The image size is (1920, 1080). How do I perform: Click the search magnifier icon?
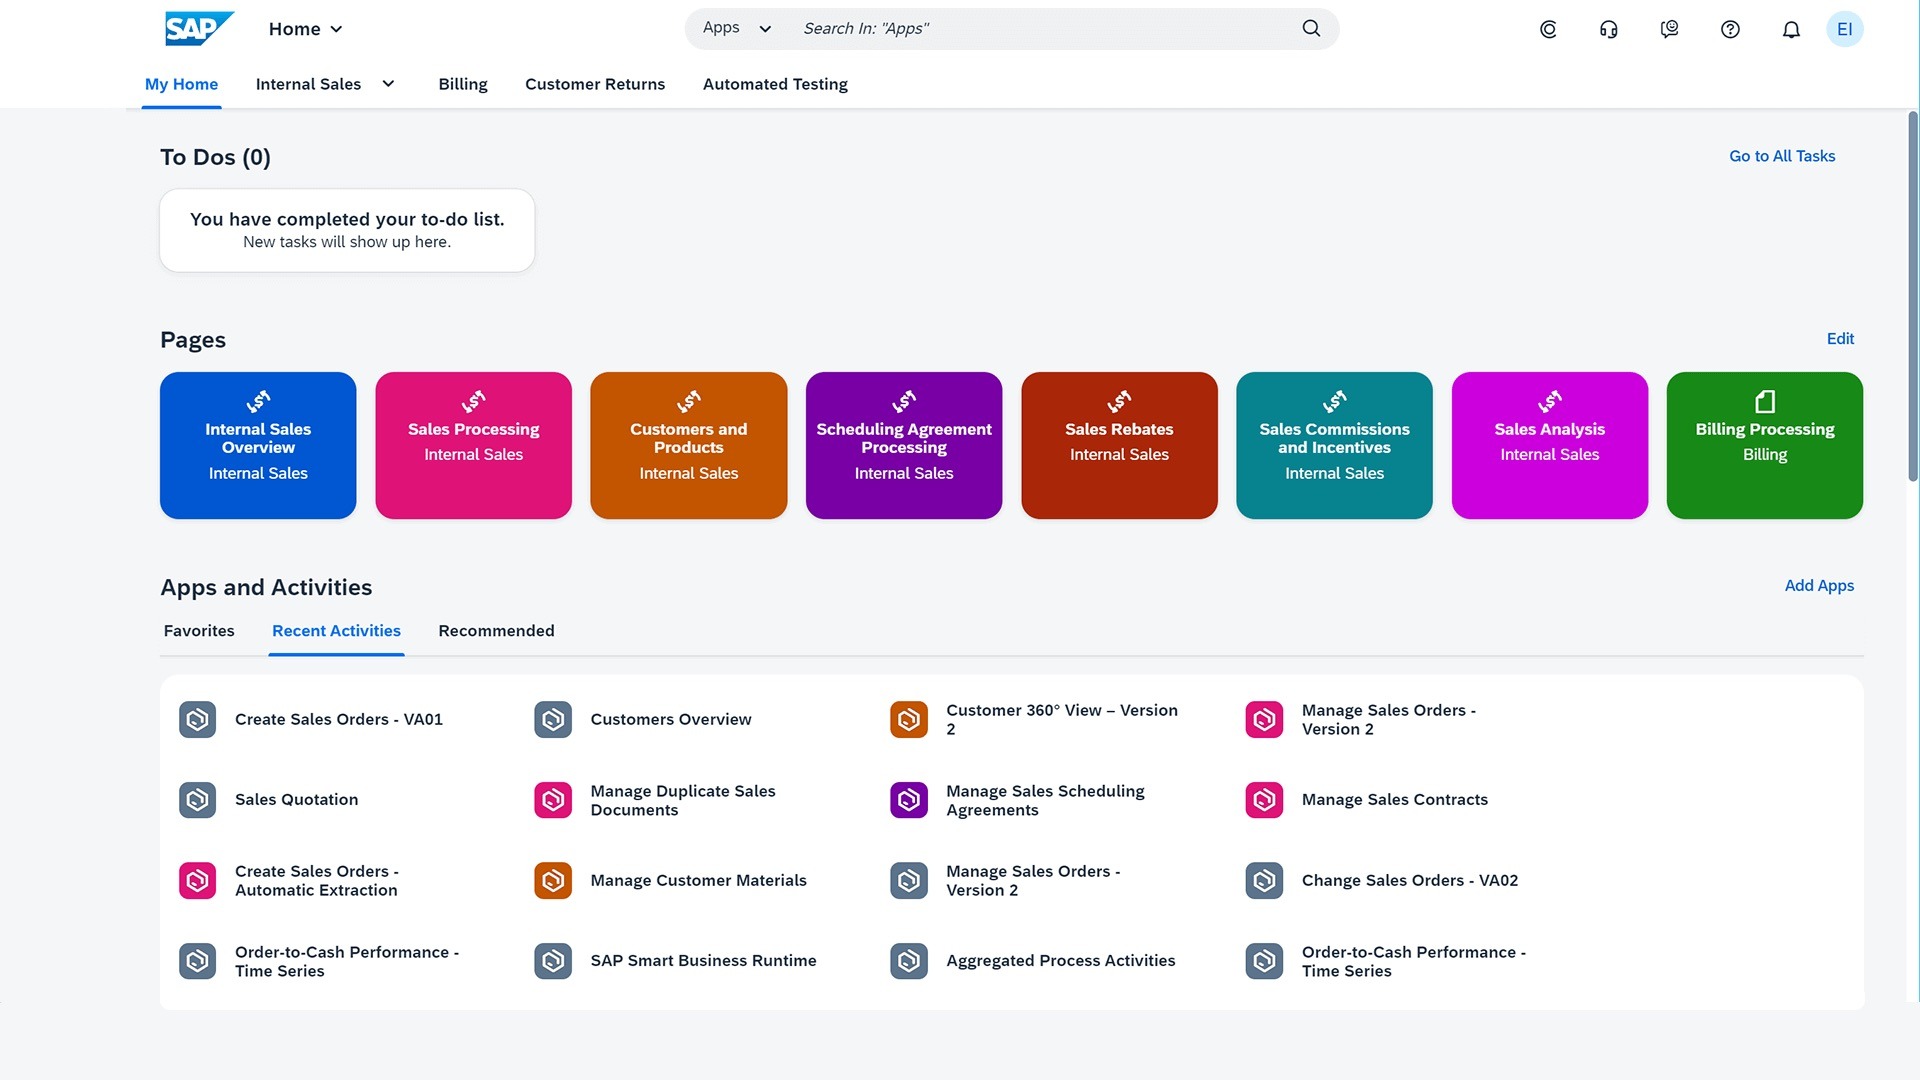point(1311,28)
